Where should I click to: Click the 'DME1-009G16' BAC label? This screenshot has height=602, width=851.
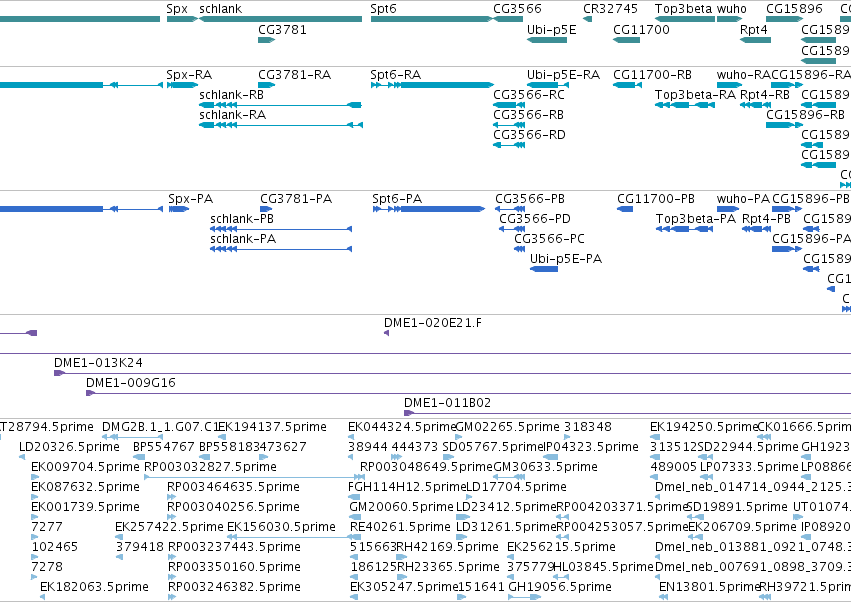point(131,383)
